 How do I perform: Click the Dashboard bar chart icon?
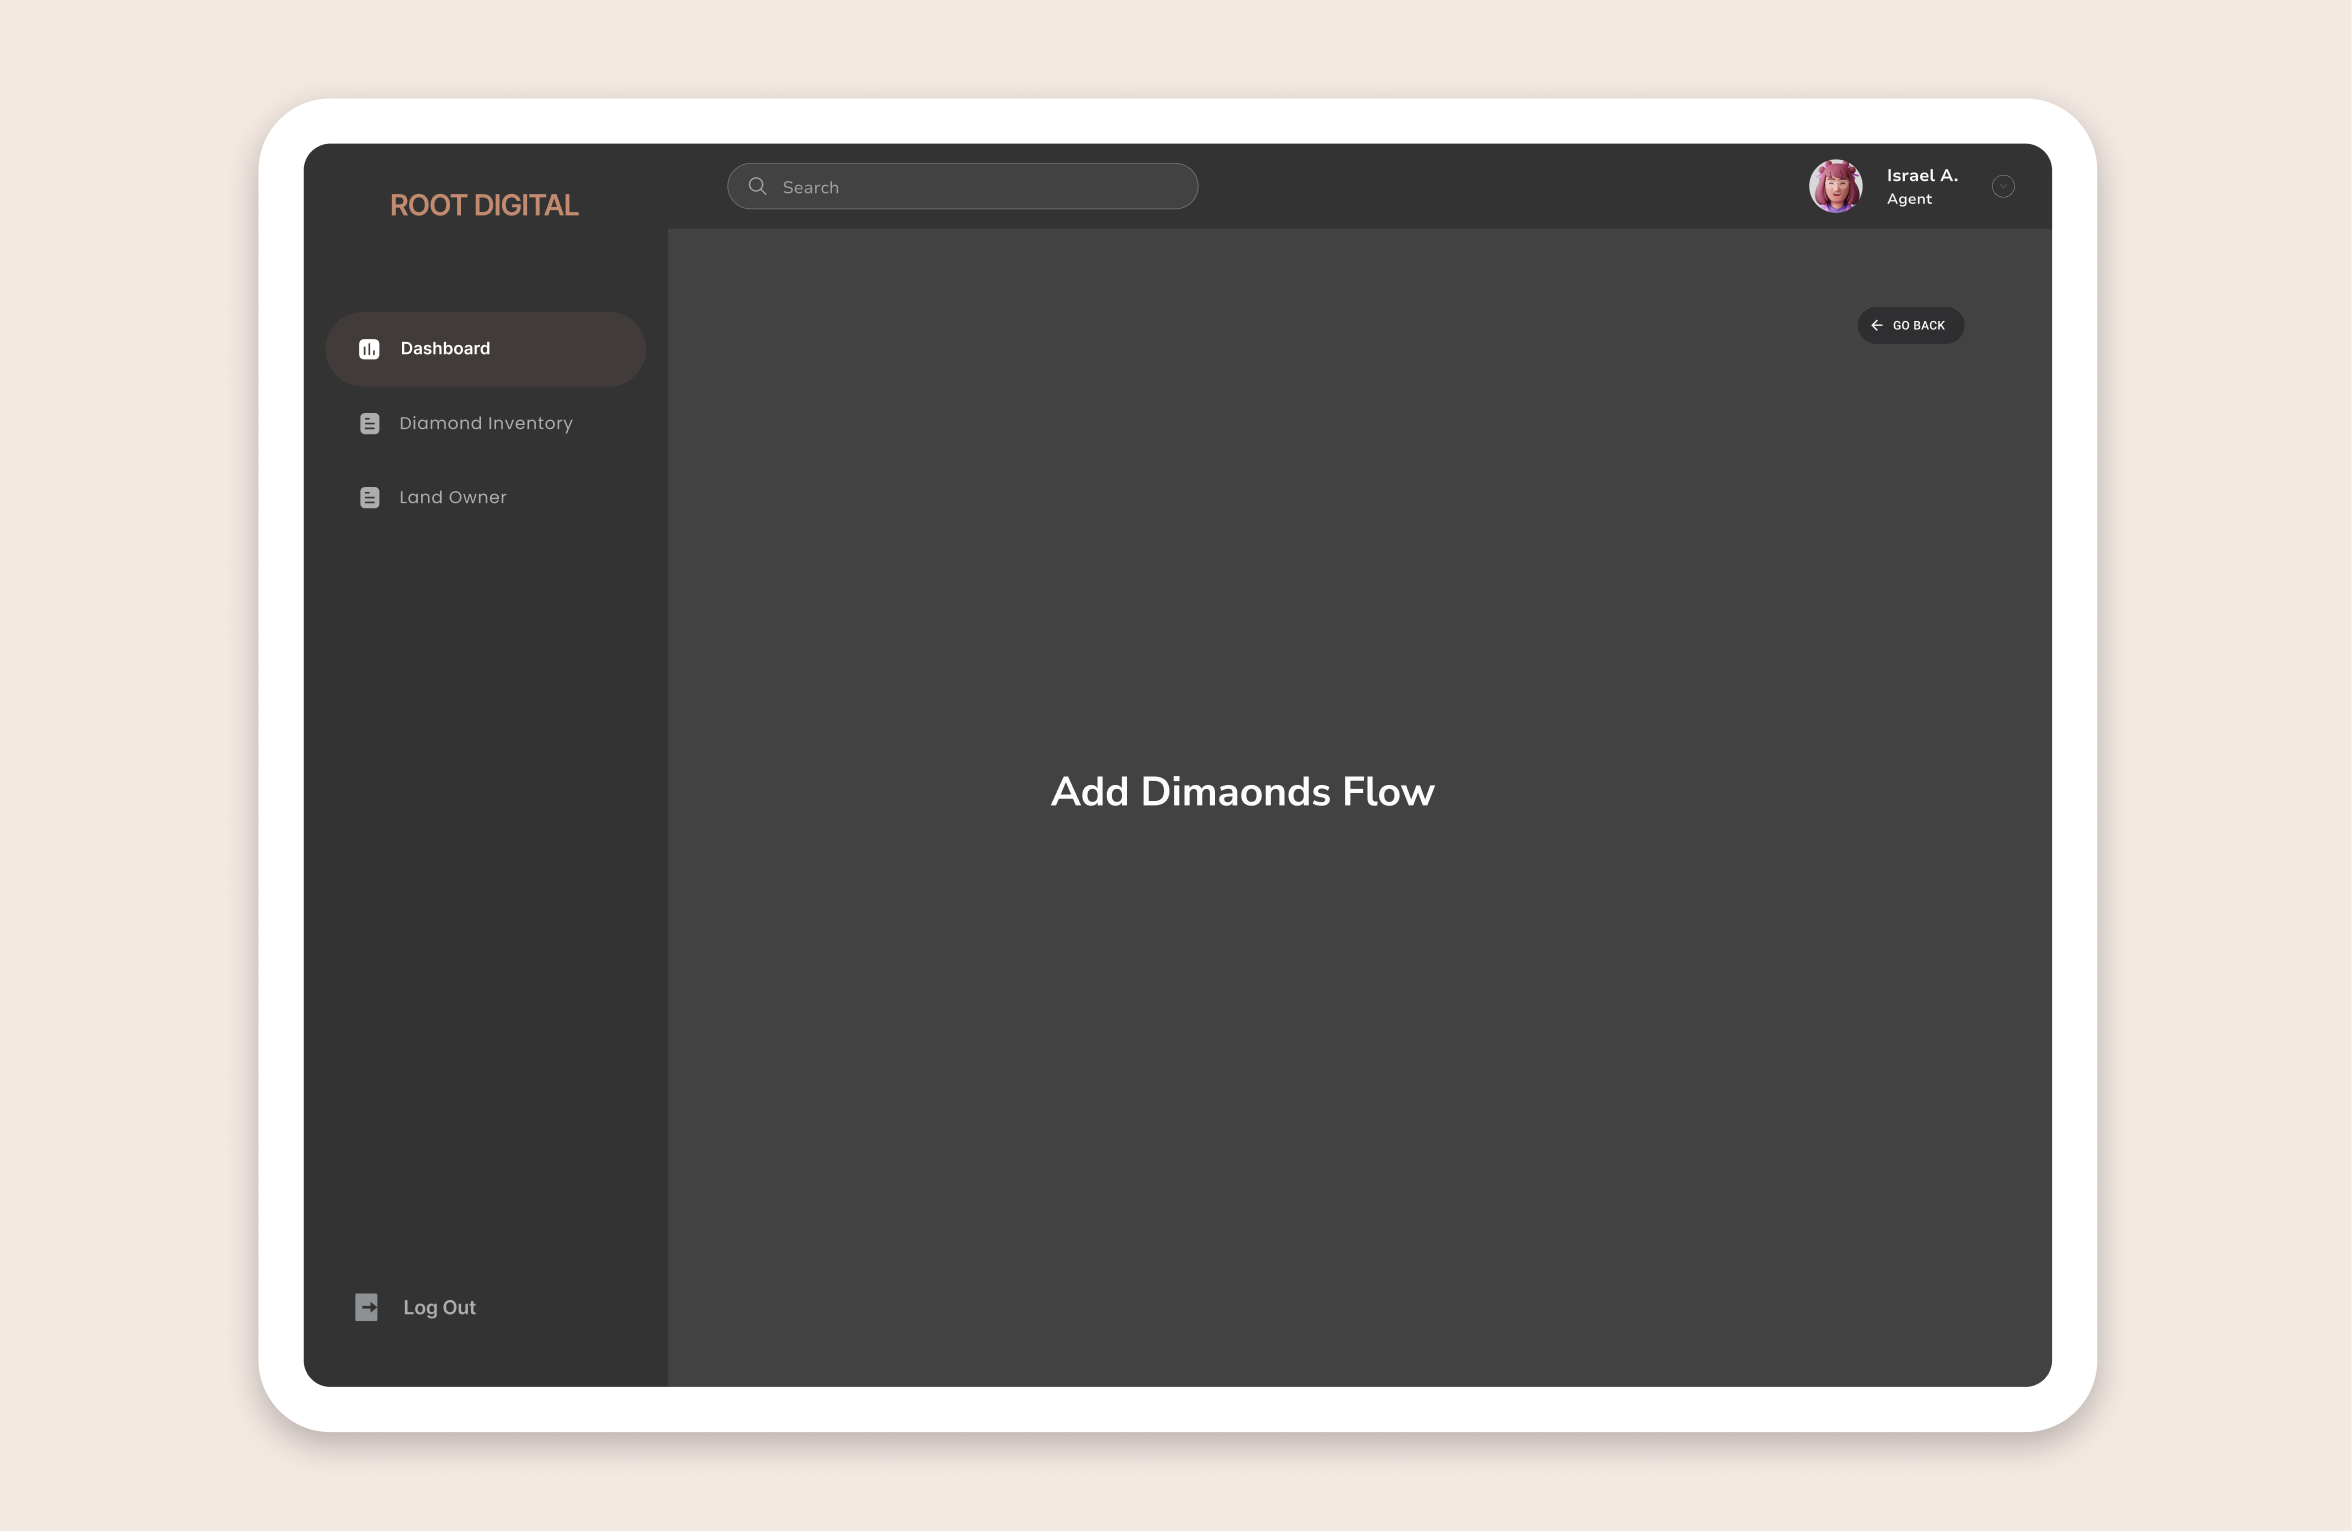[369, 349]
